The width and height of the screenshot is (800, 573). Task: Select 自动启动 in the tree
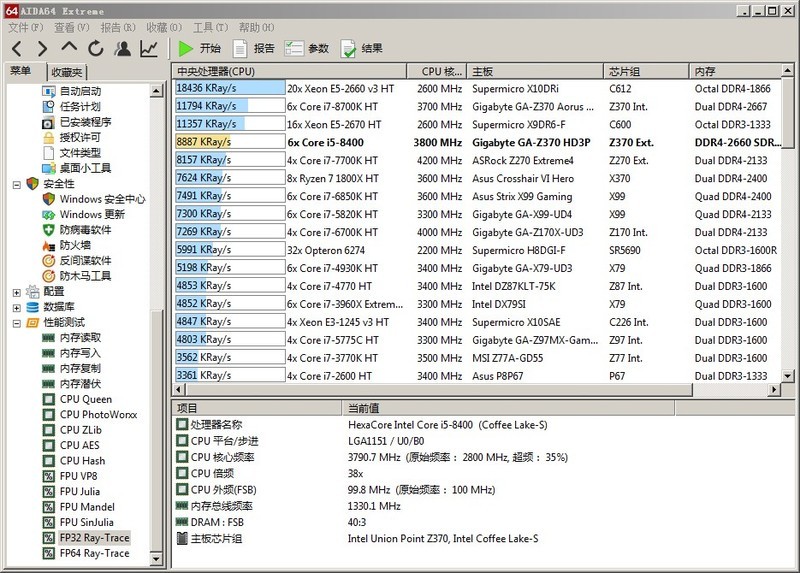[x=80, y=91]
